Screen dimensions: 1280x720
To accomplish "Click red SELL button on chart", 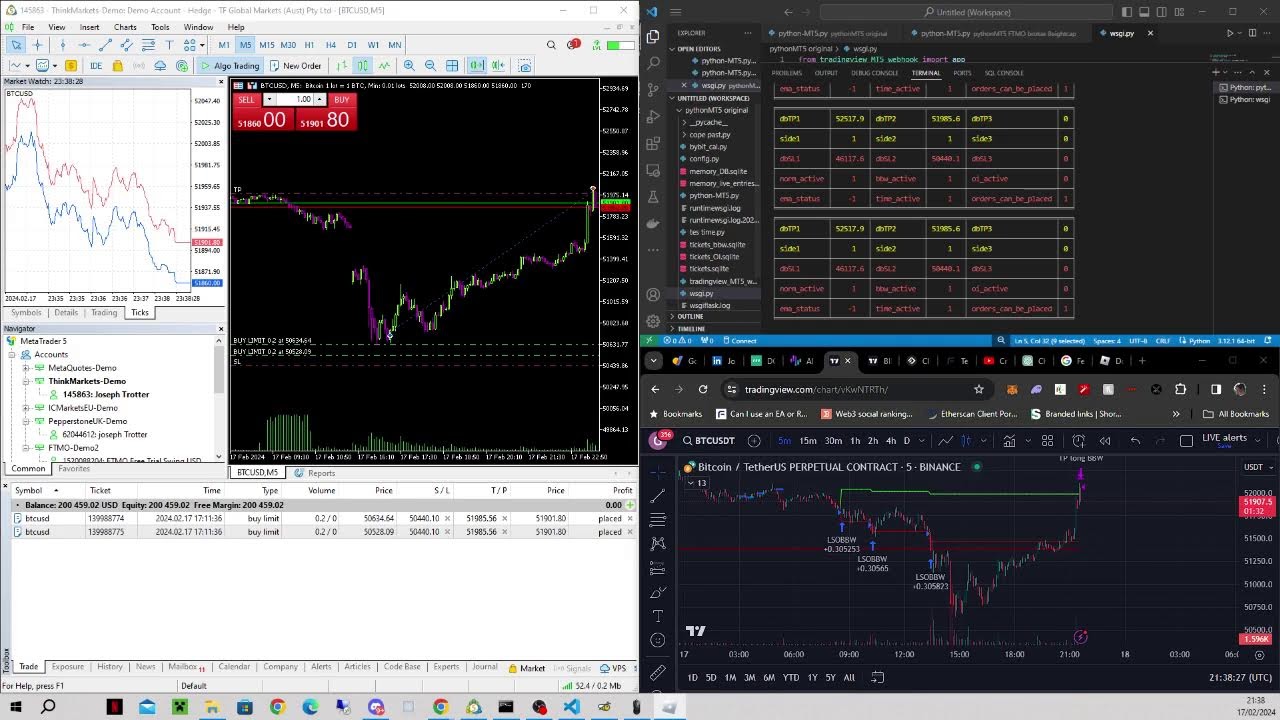I will coord(246,100).
